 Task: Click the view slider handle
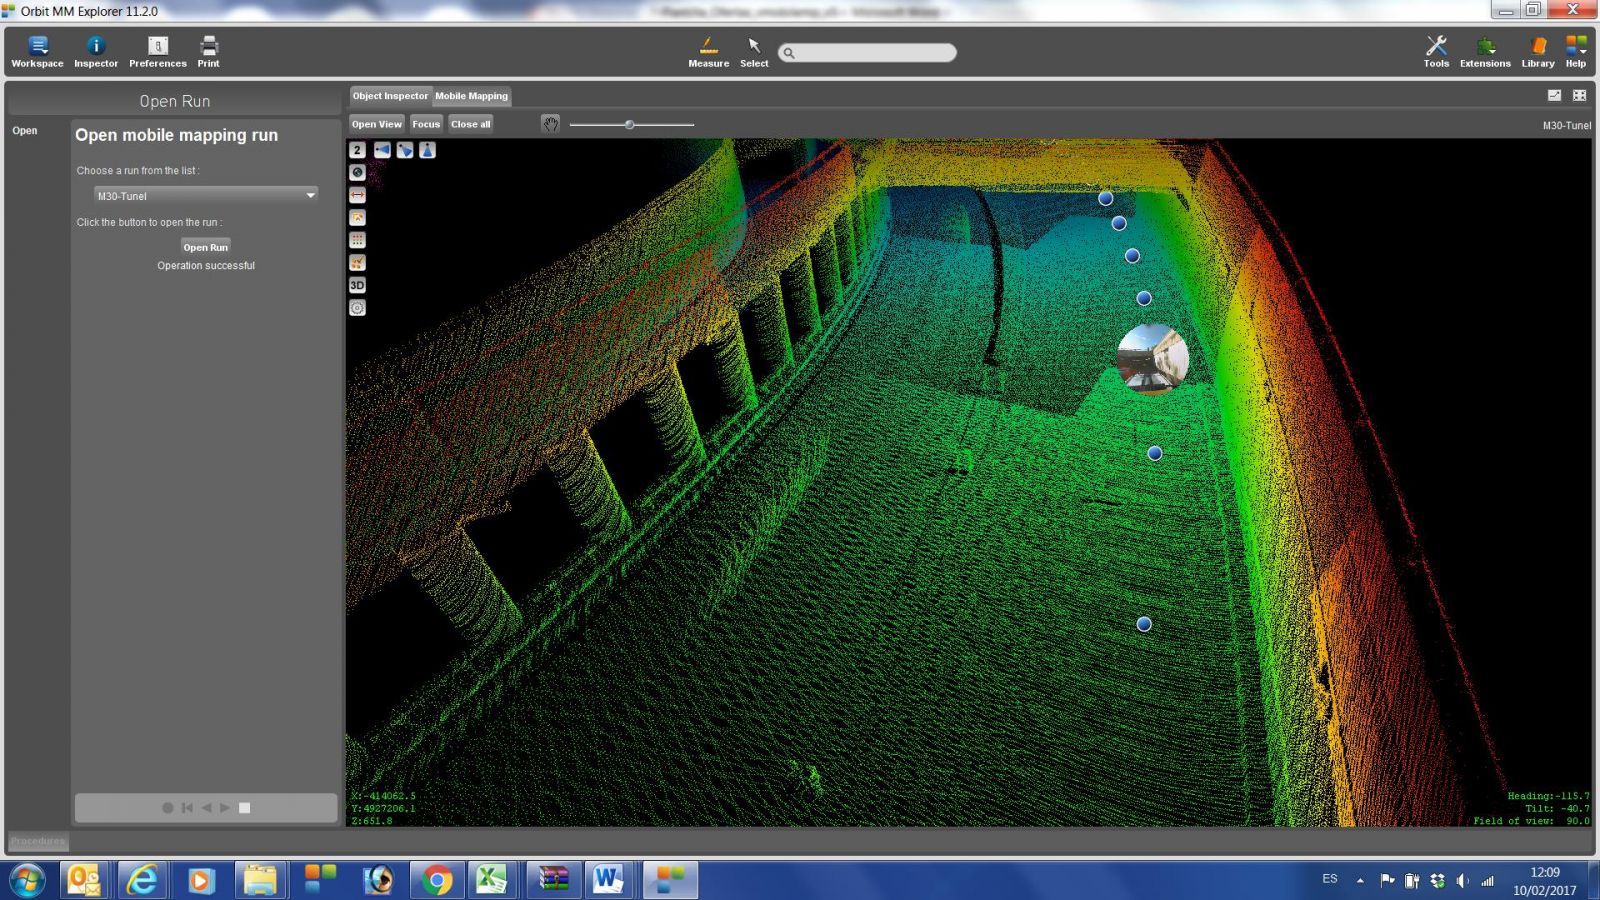point(629,125)
